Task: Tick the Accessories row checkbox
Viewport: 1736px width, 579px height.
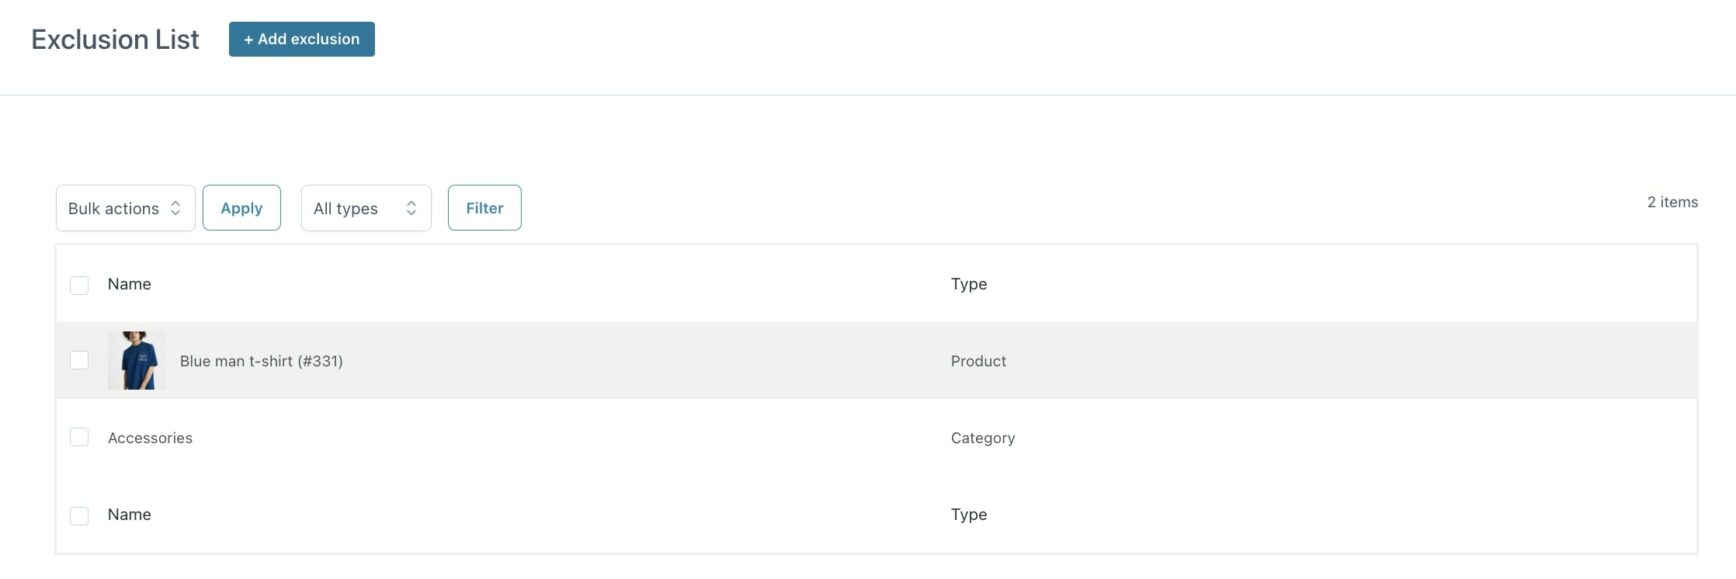Action: click(79, 437)
